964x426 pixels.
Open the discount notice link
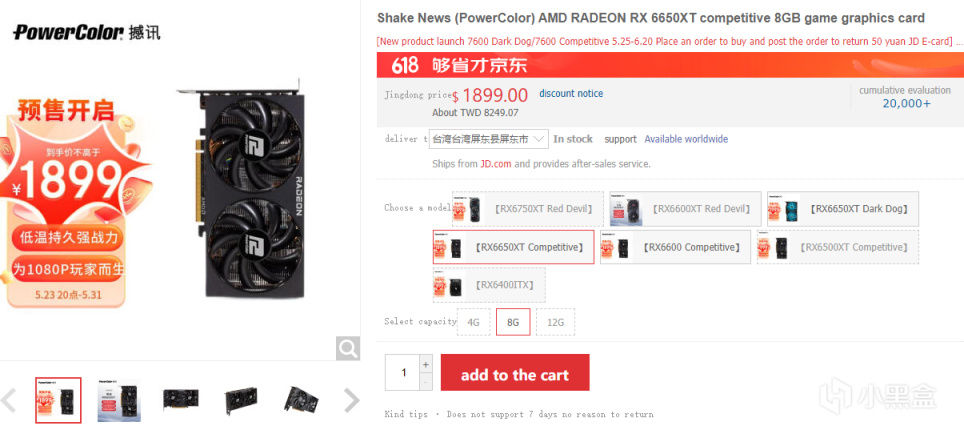571,93
